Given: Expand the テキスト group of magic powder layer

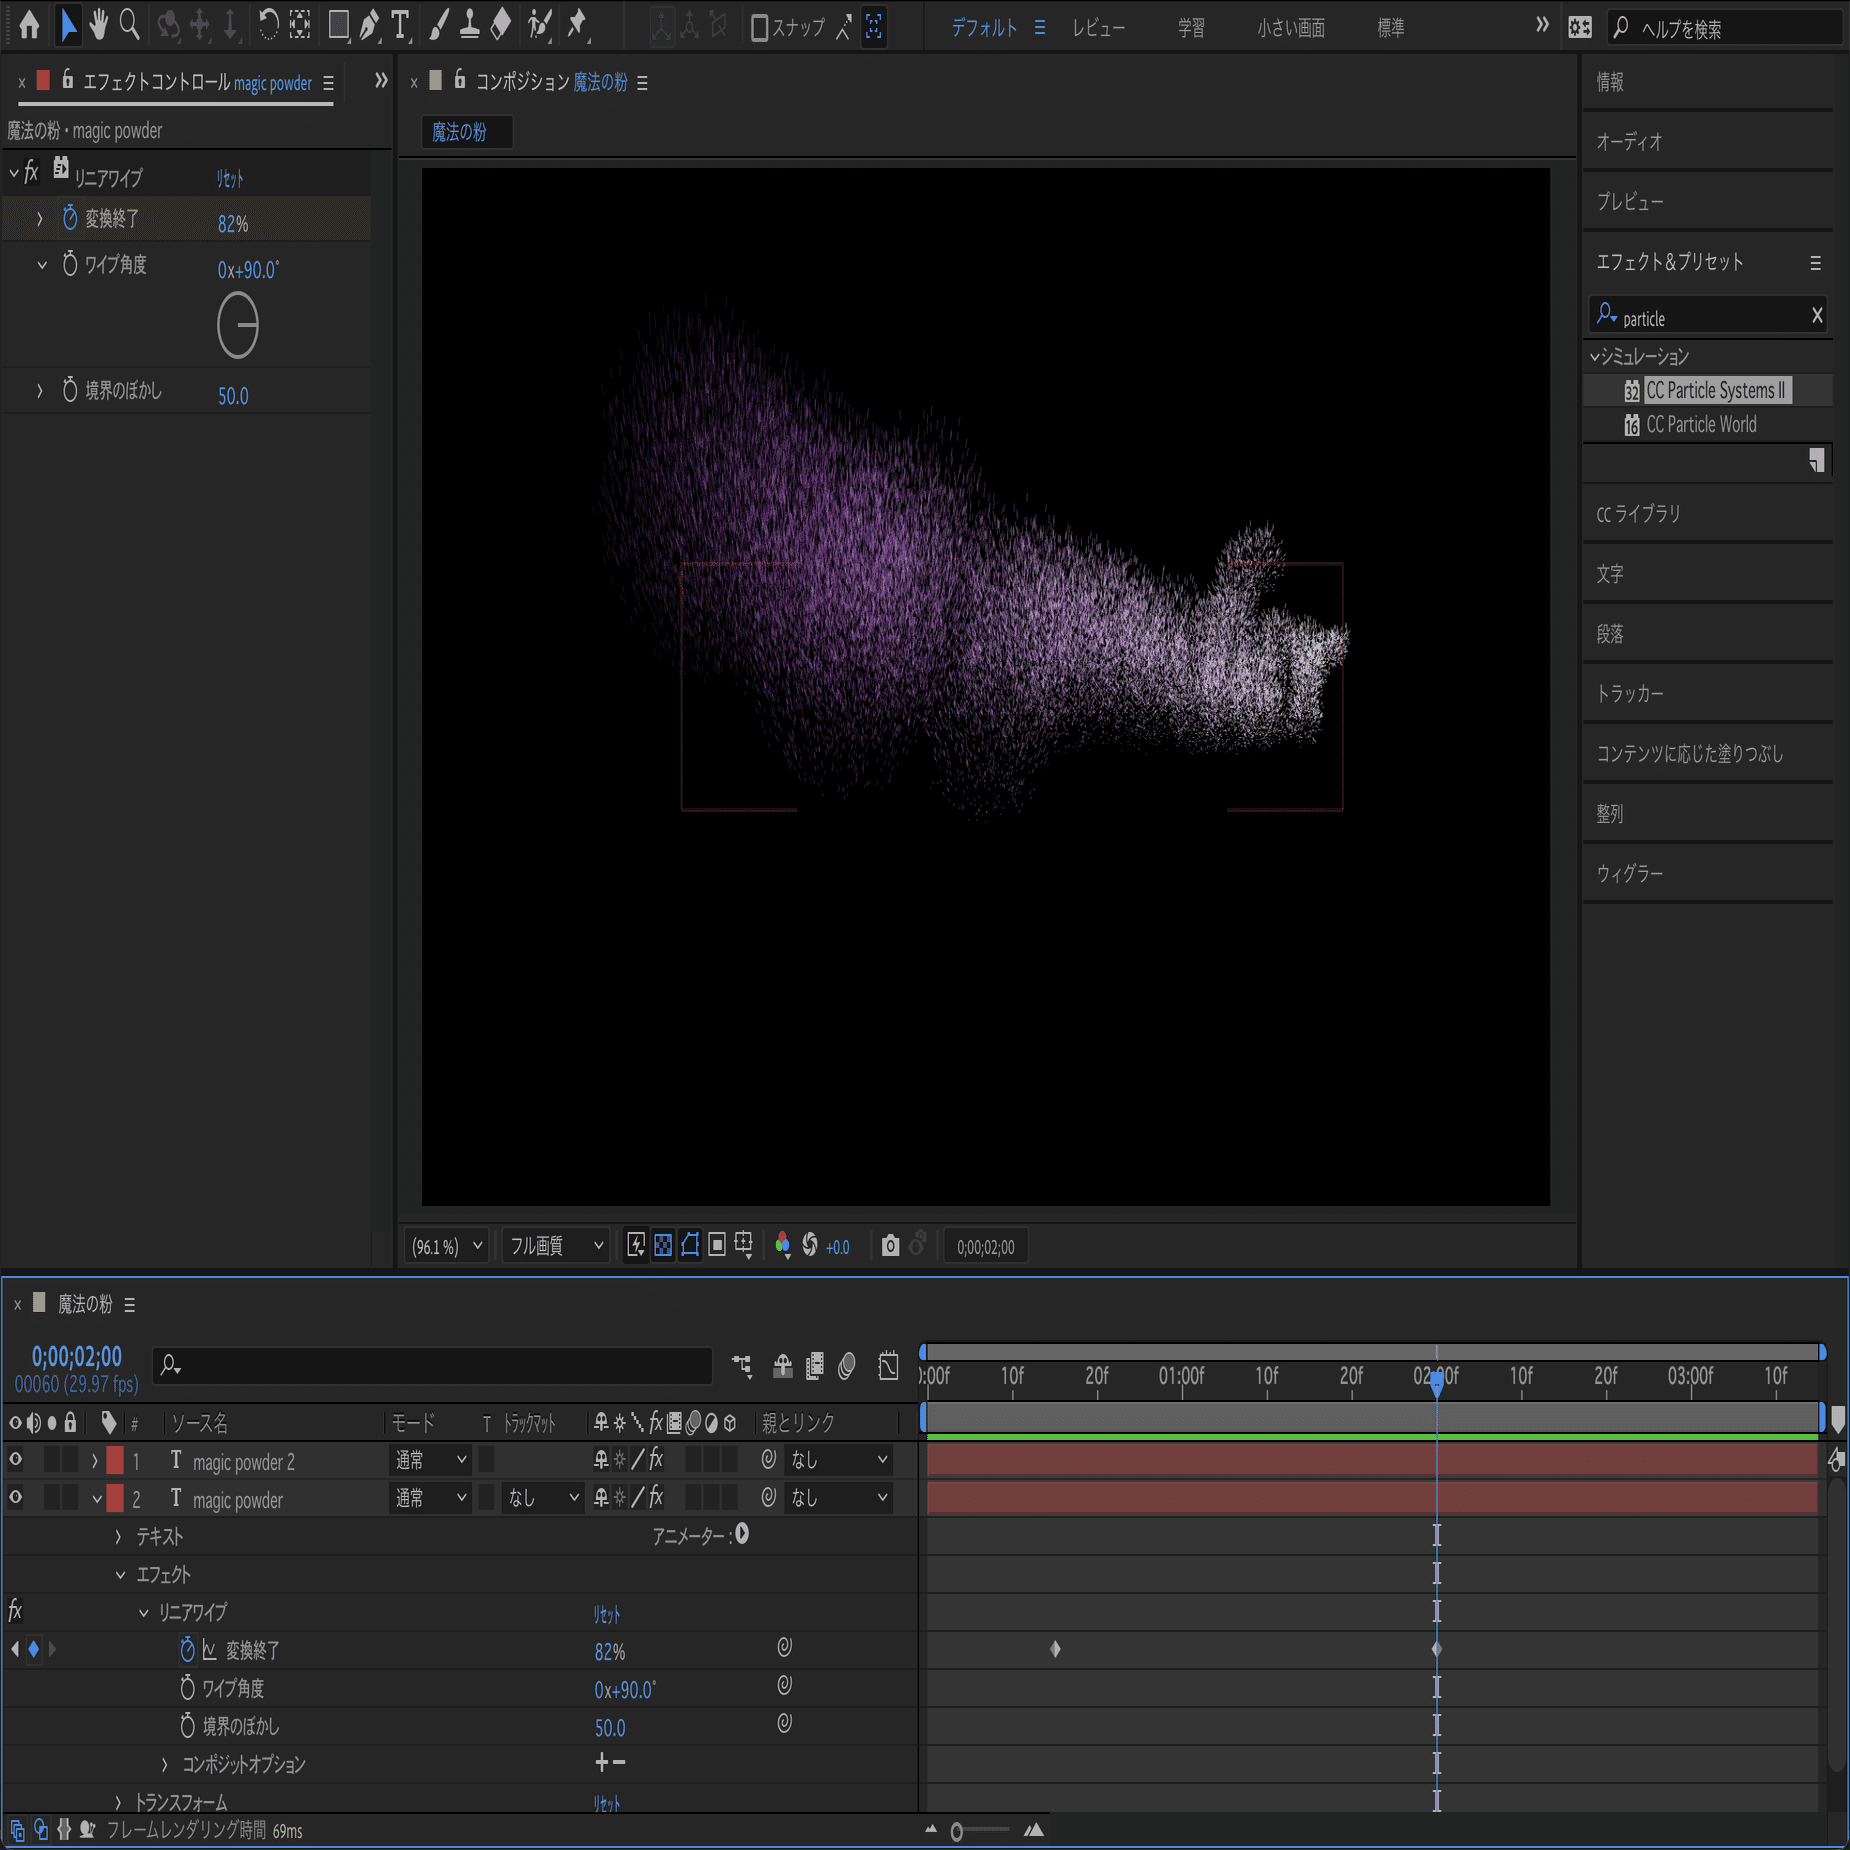Looking at the screenshot, I should [119, 1537].
